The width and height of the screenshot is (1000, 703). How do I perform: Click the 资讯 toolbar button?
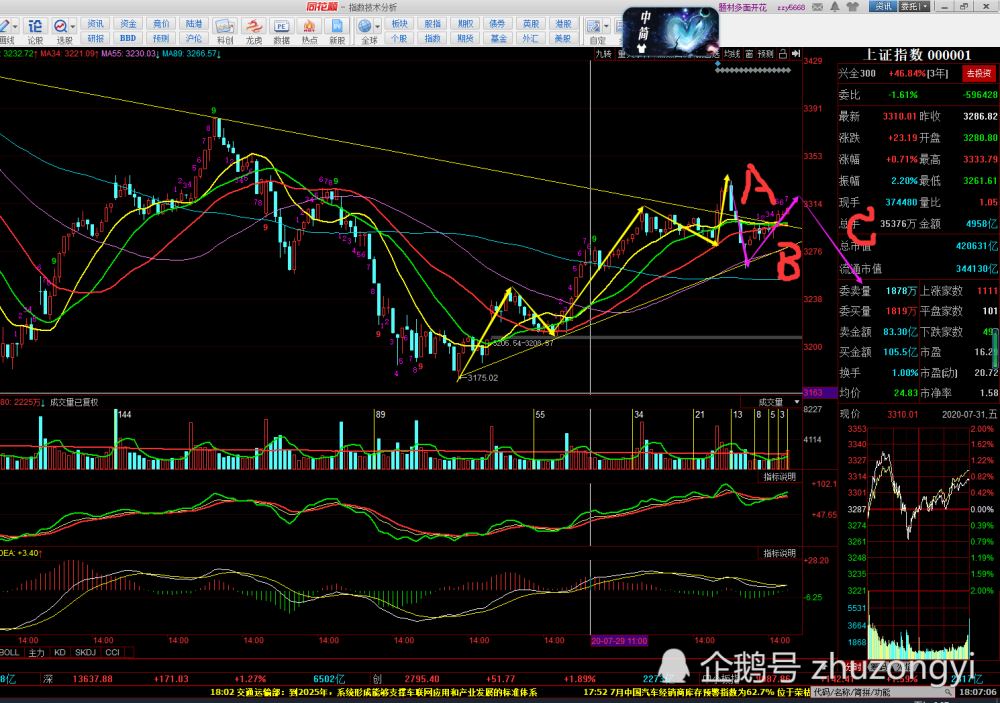tap(95, 24)
